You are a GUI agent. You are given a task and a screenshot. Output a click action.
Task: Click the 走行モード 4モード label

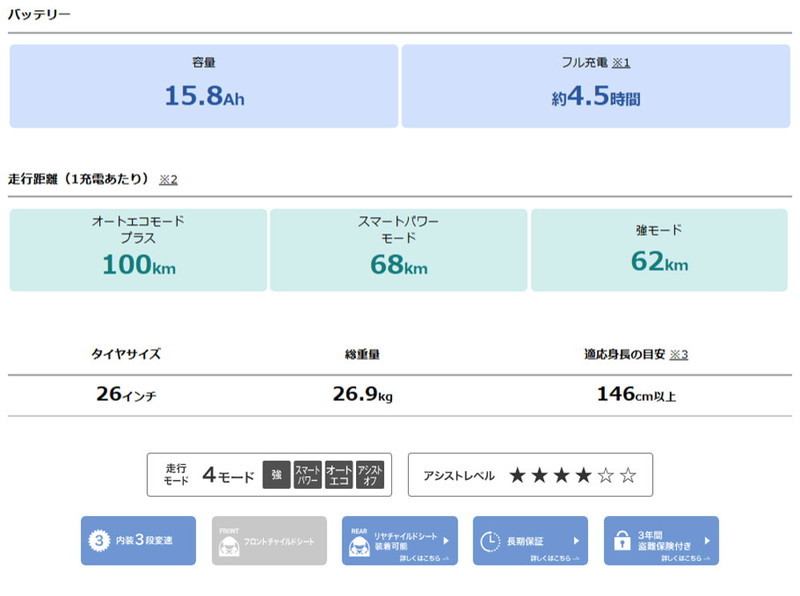210,476
